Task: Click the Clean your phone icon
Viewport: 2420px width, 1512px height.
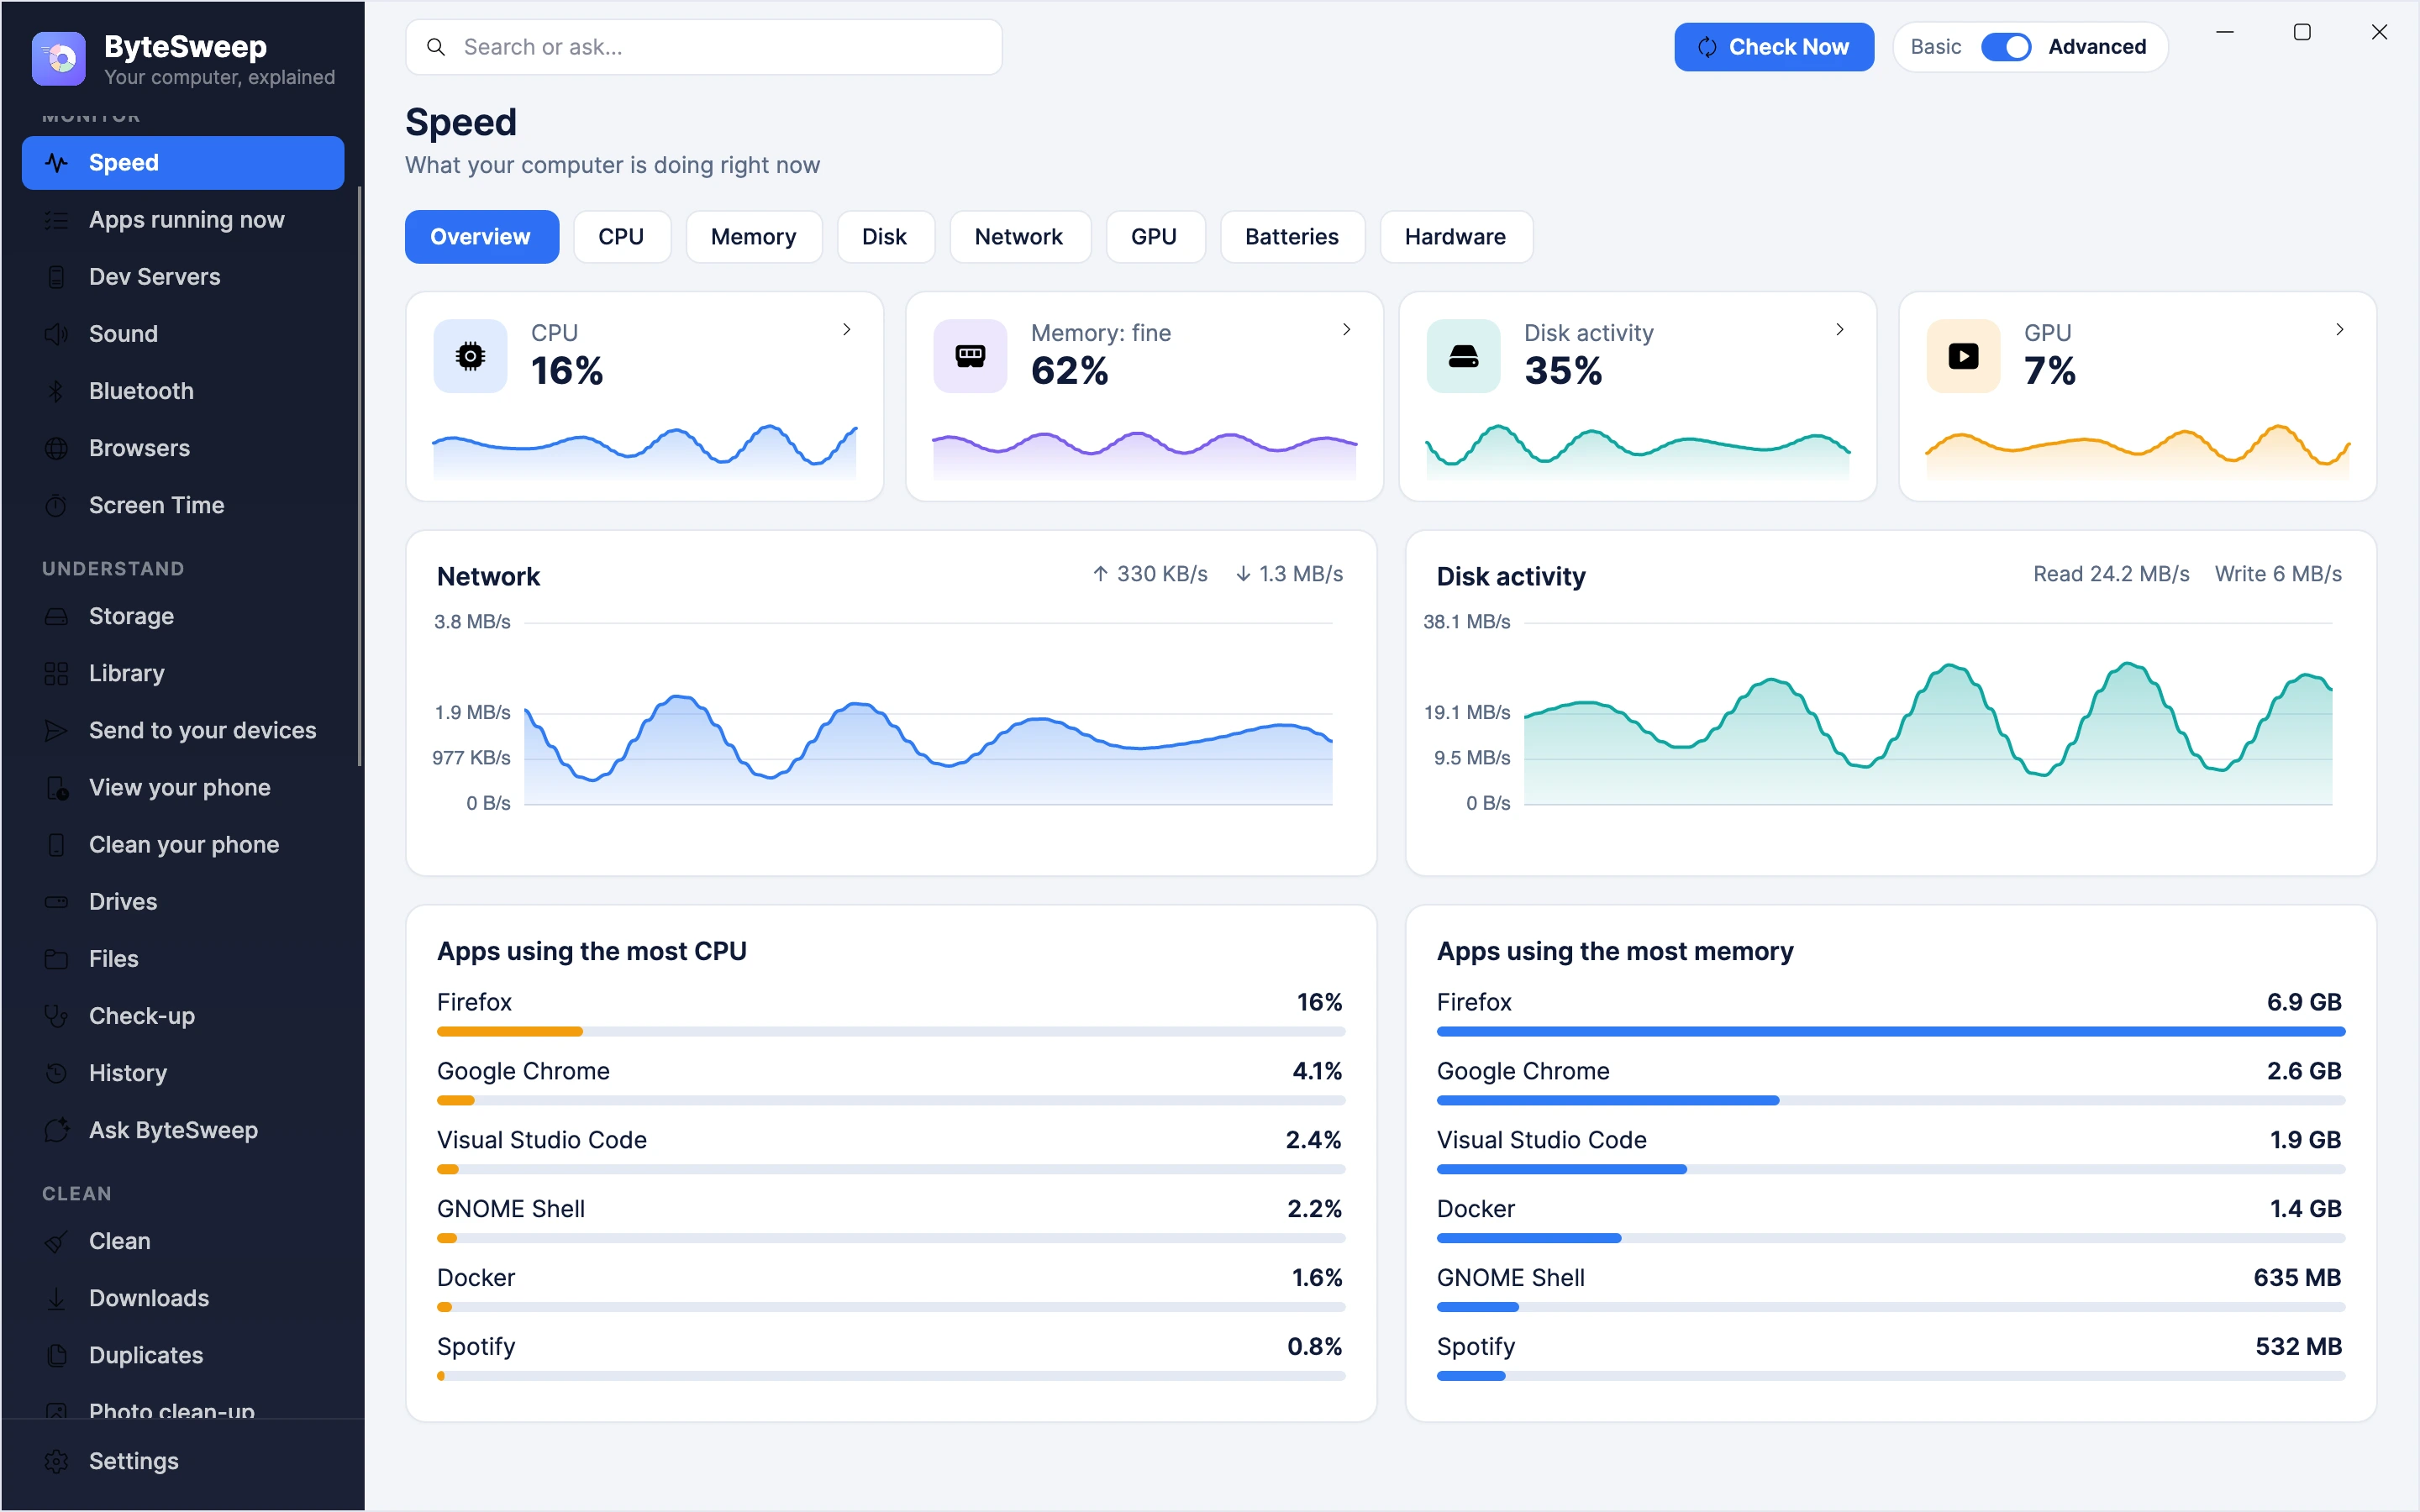Action: pos(57,845)
